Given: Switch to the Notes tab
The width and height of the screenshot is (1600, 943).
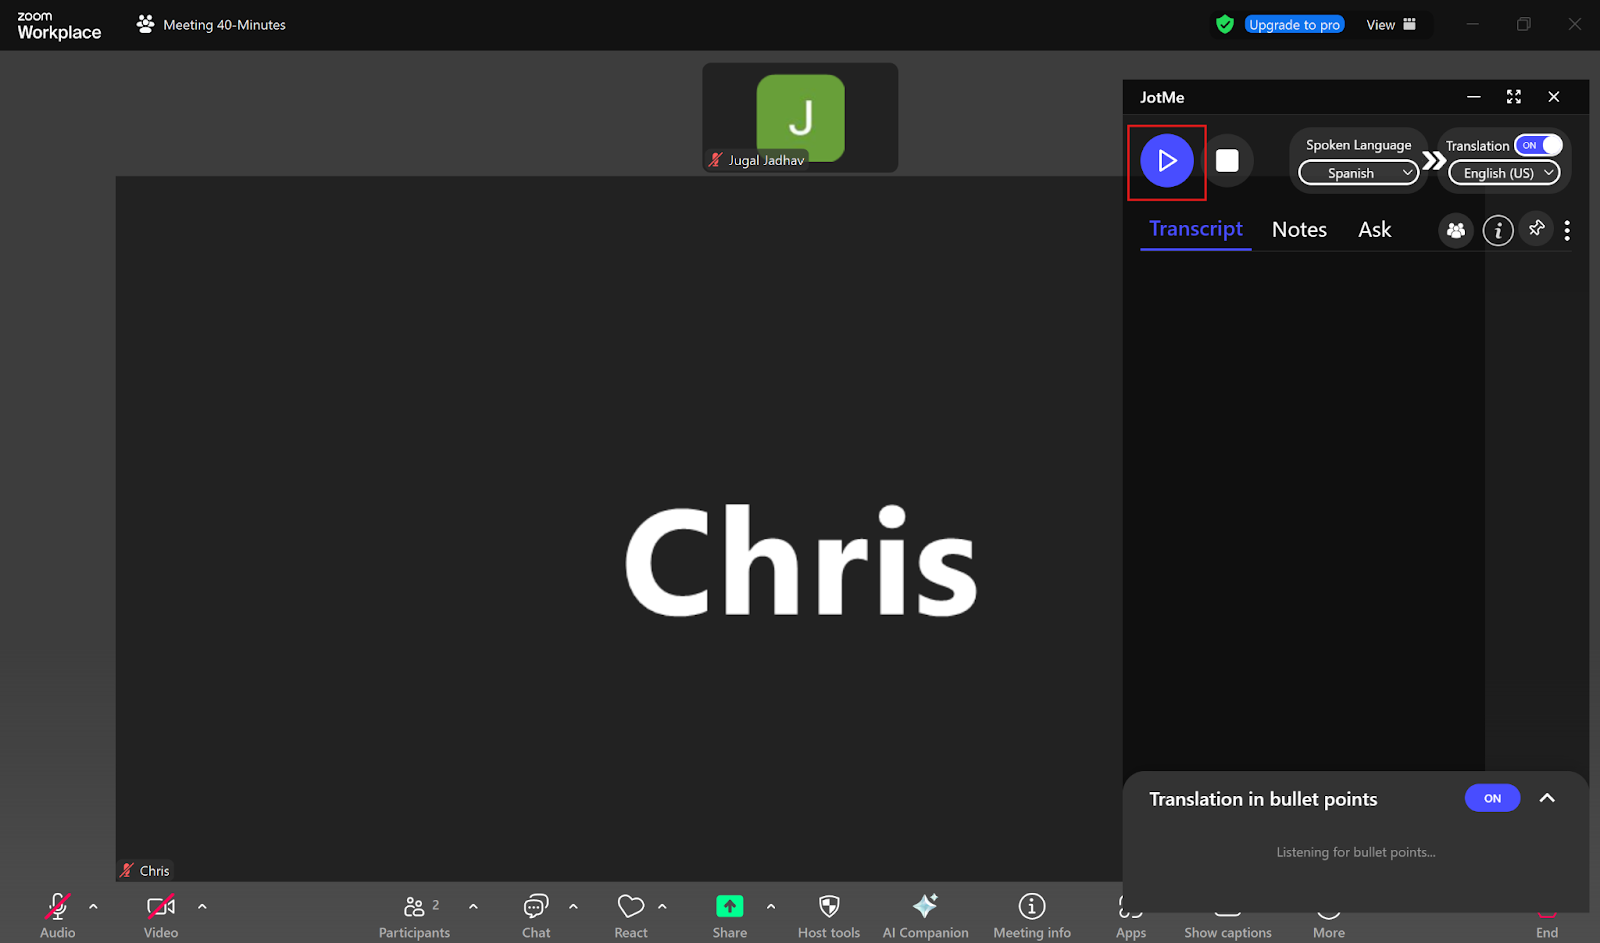Looking at the screenshot, I should click(x=1299, y=230).
